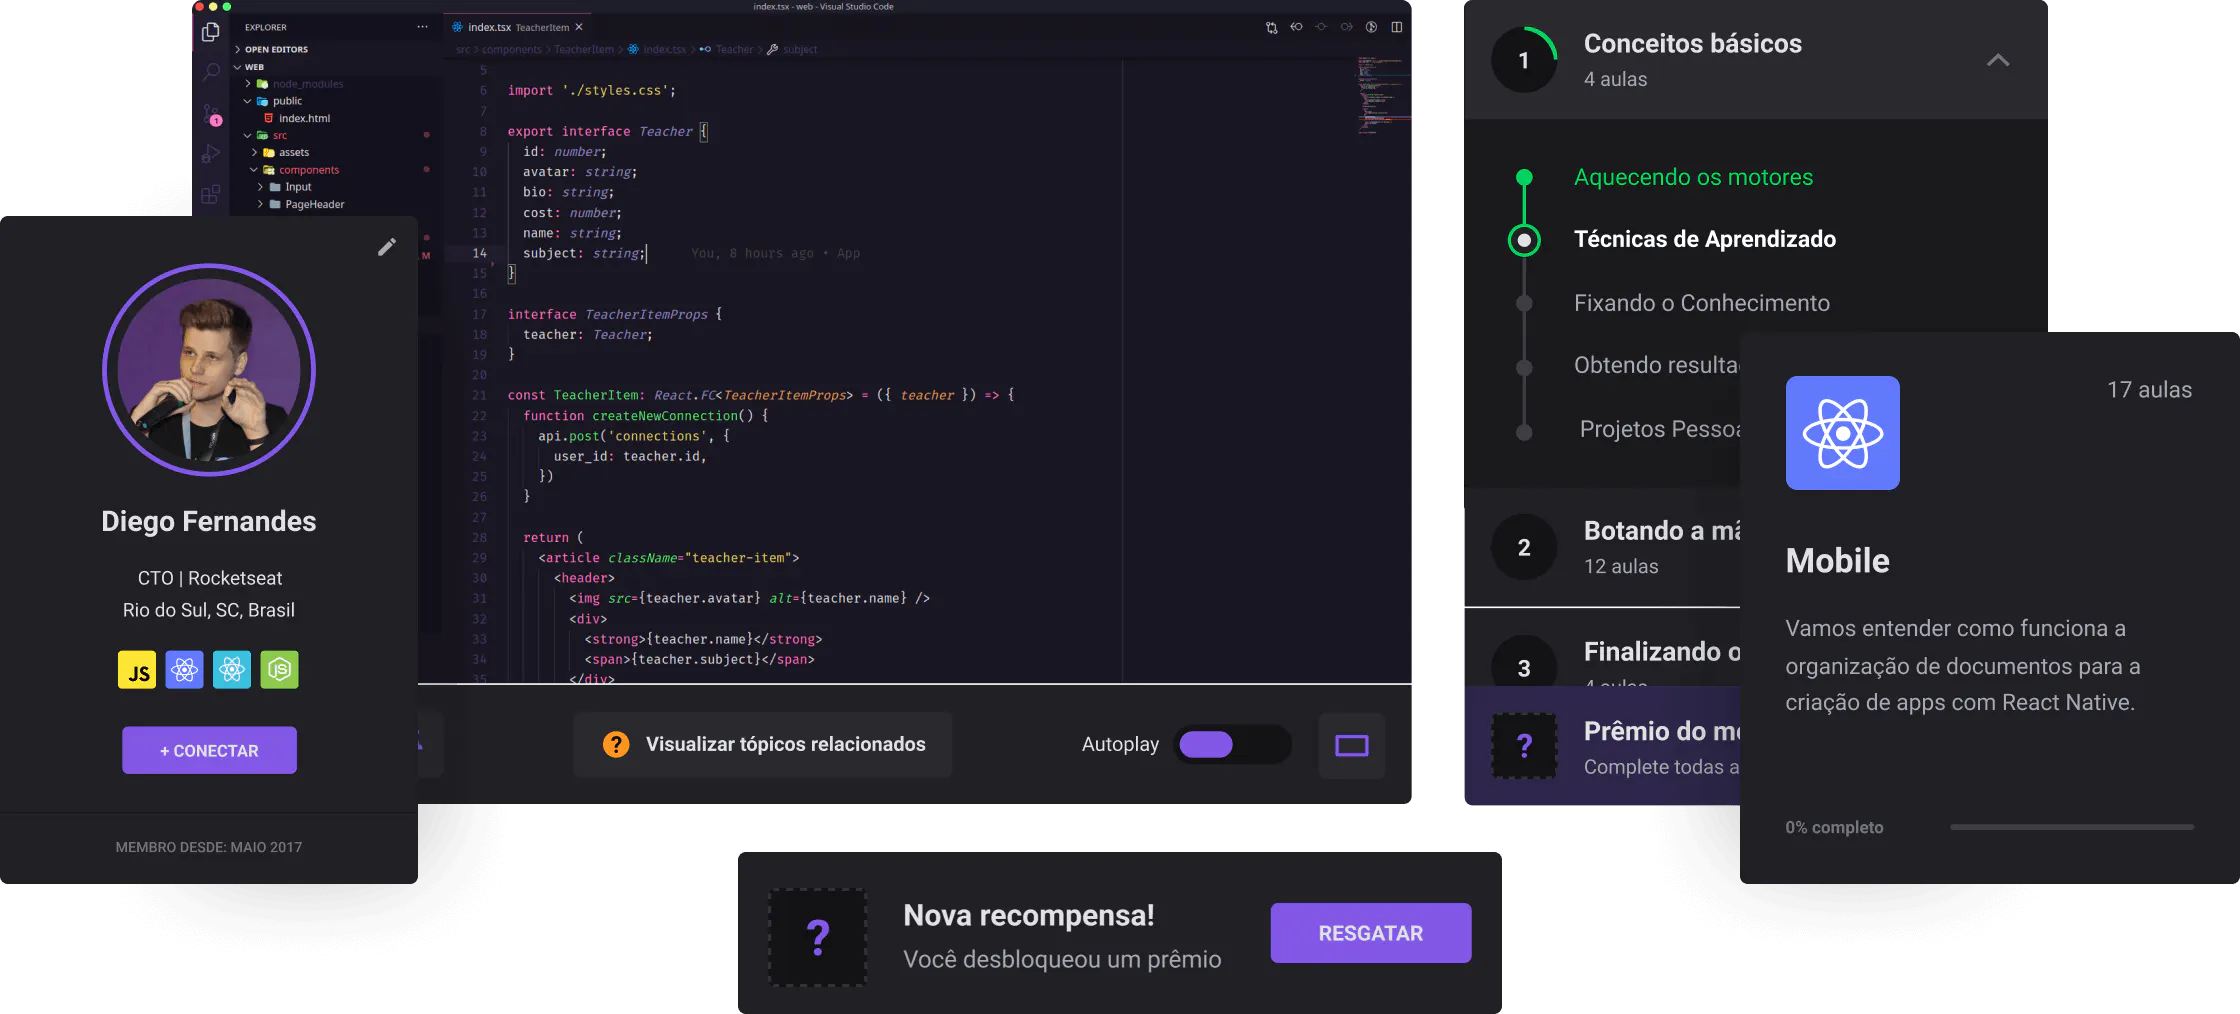Expand the node_modules folder
Image resolution: width=2240 pixels, height=1014 pixels.
click(x=307, y=84)
